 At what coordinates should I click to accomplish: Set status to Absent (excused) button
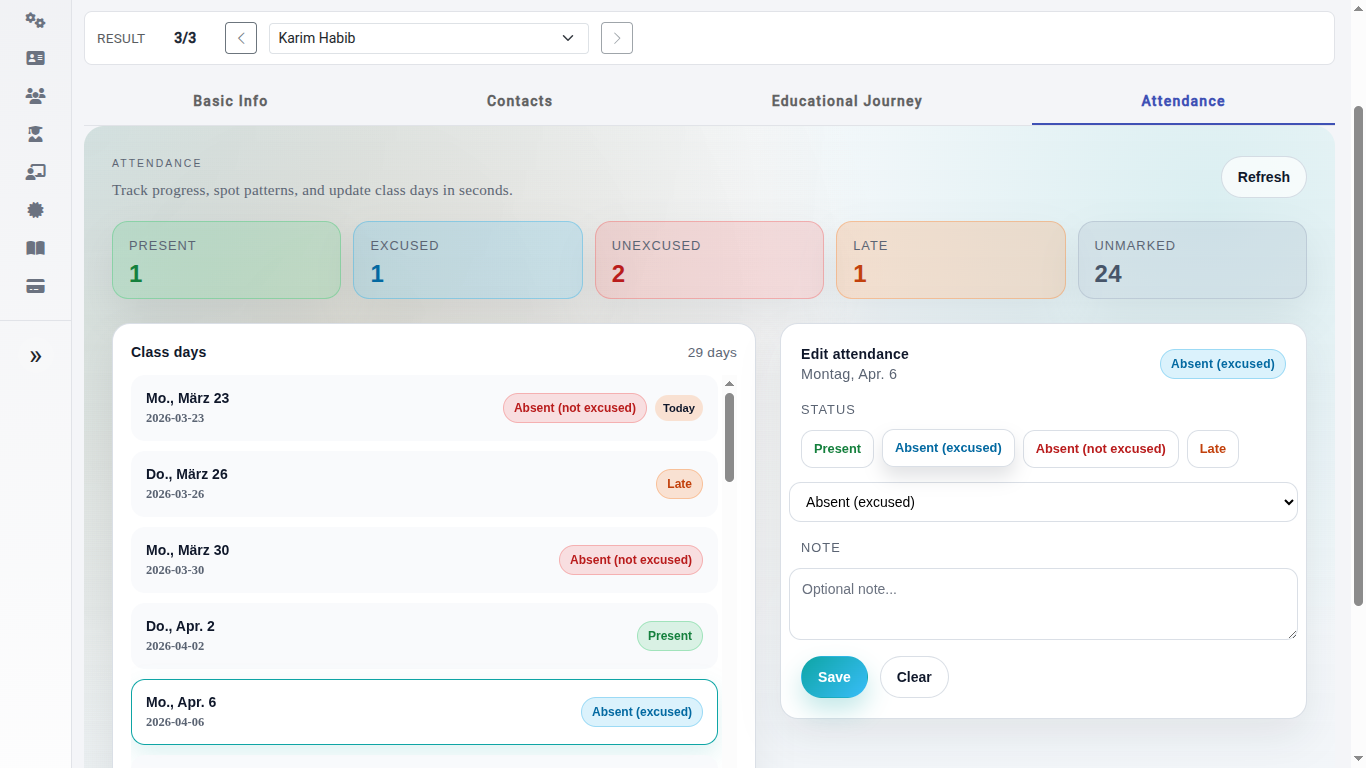click(948, 448)
